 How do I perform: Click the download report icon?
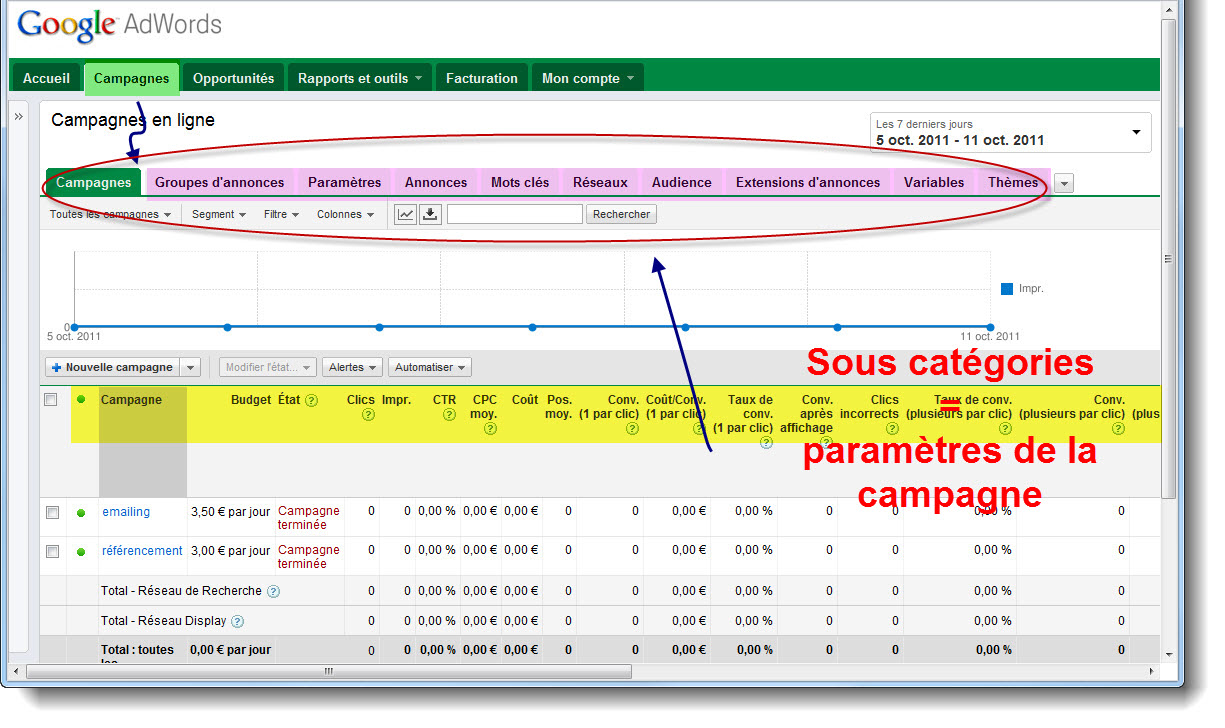click(x=430, y=214)
